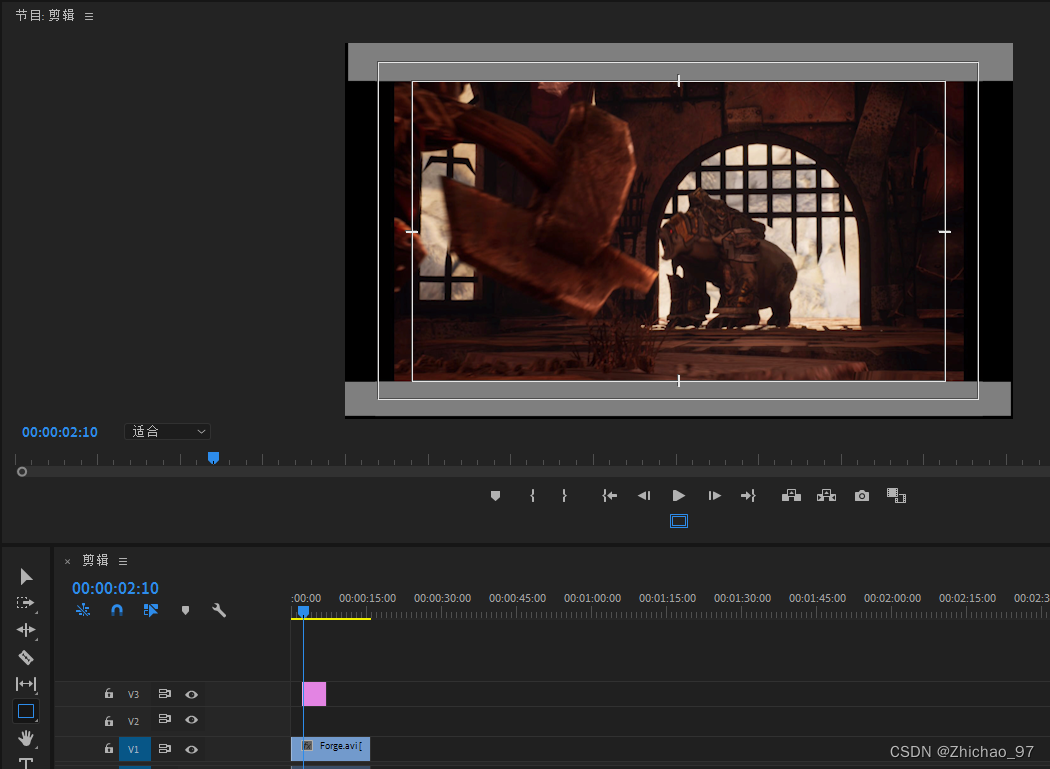This screenshot has width=1050, height=769.
Task: Select the Razor tool
Action: click(x=26, y=658)
